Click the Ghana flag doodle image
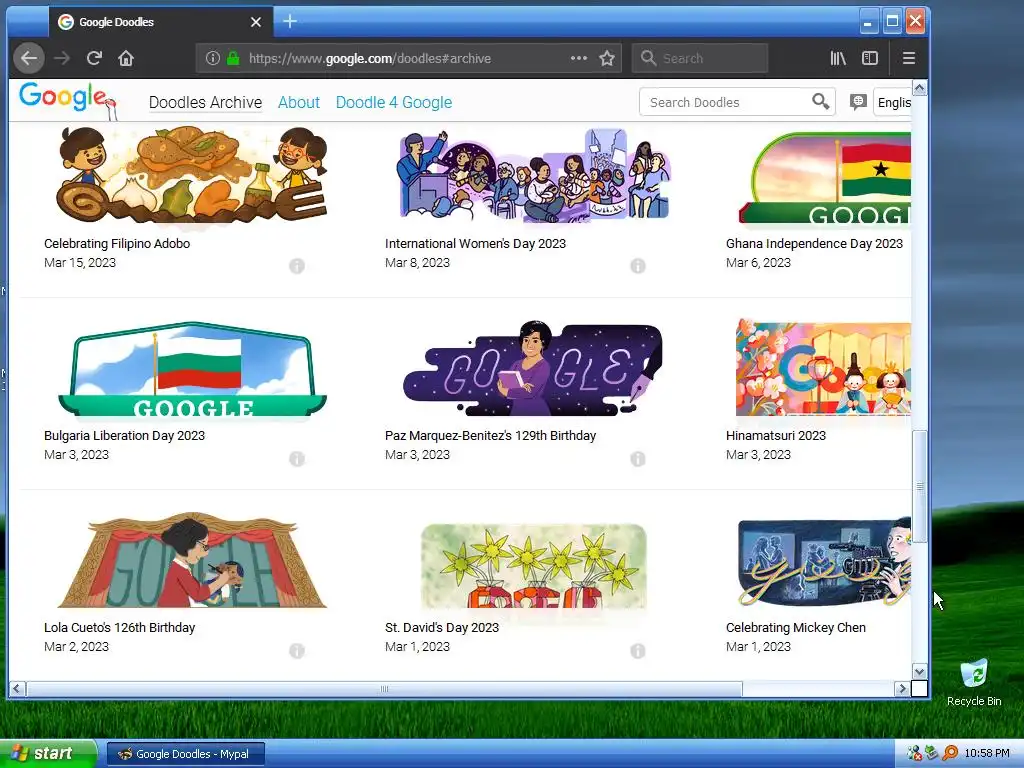 tap(825, 178)
